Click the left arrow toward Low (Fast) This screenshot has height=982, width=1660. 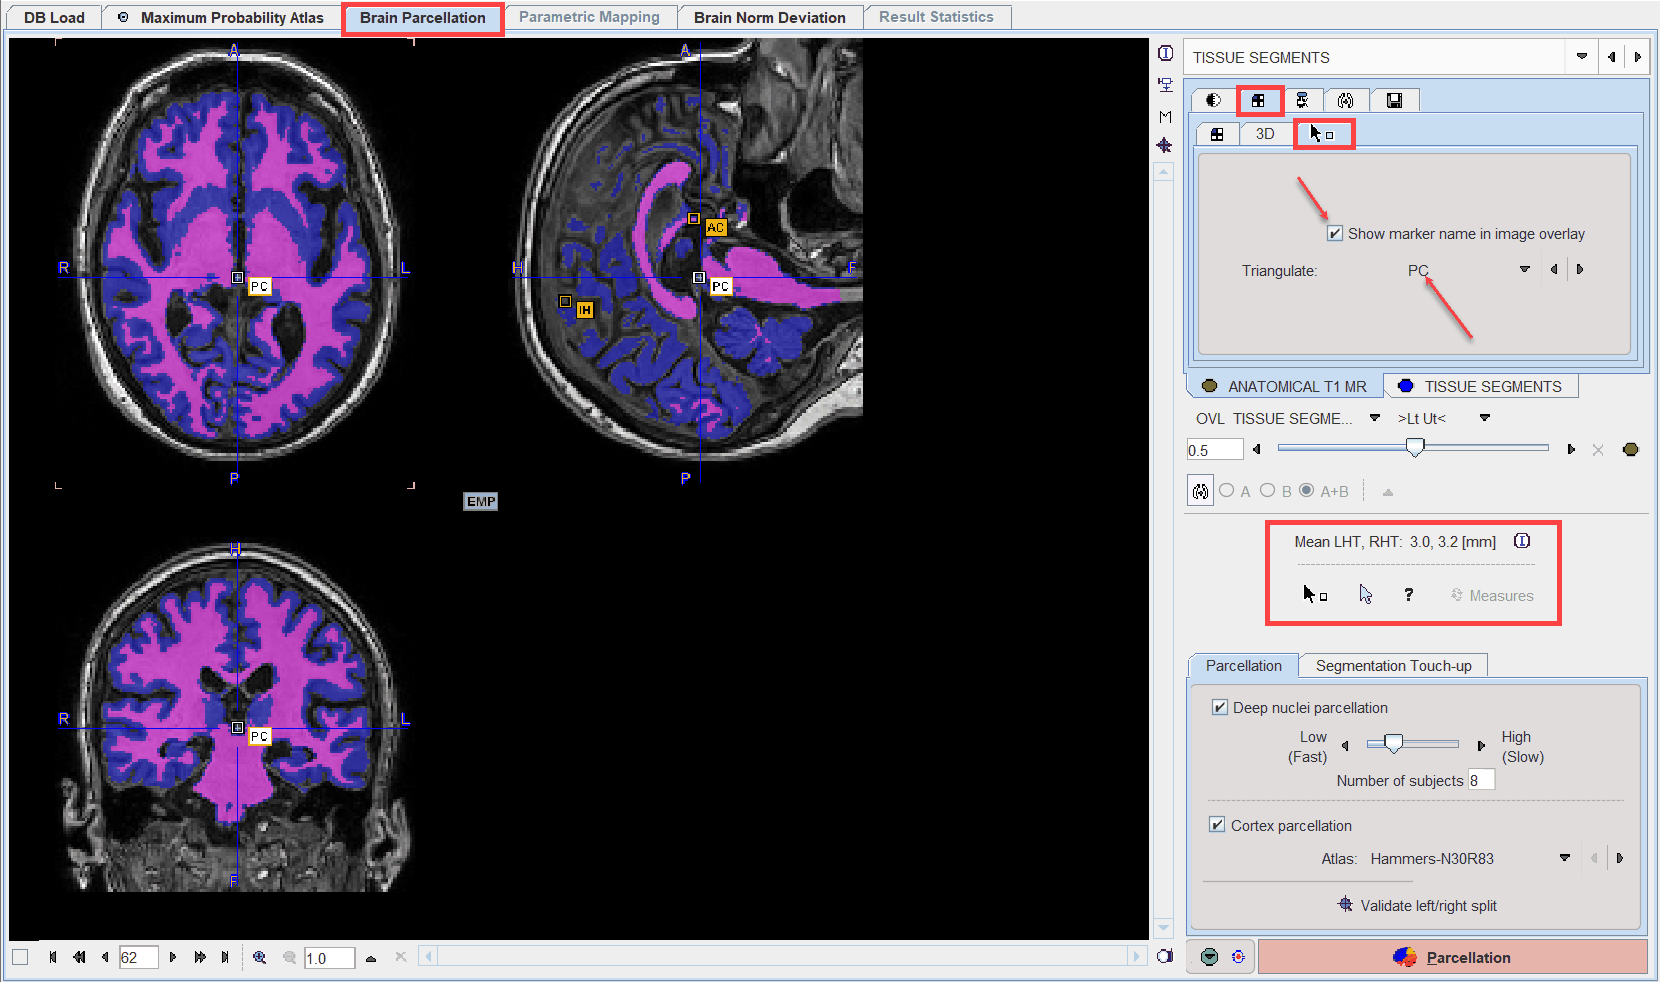point(1346,745)
